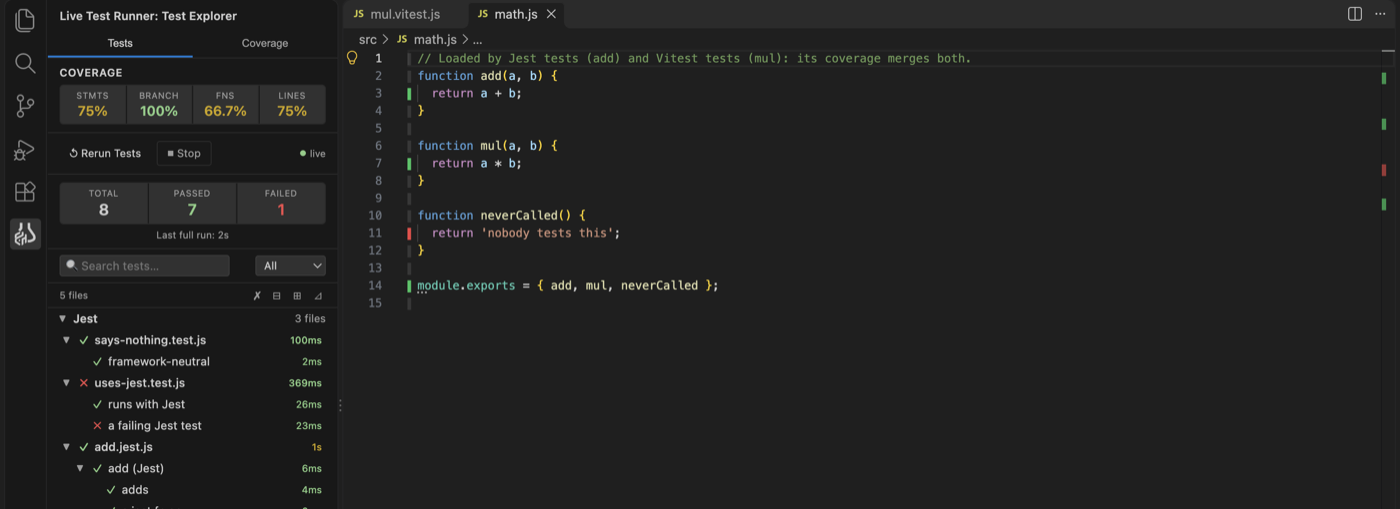Collapse the uses-jest.test.js file node
The width and height of the screenshot is (1400, 509).
(67, 383)
